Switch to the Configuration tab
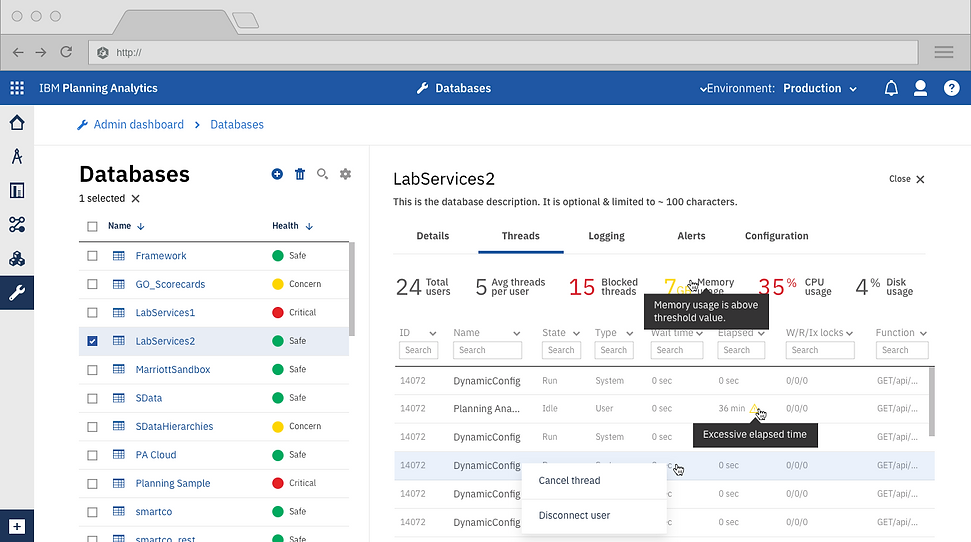This screenshot has height=542, width=971. pyautogui.click(x=777, y=236)
